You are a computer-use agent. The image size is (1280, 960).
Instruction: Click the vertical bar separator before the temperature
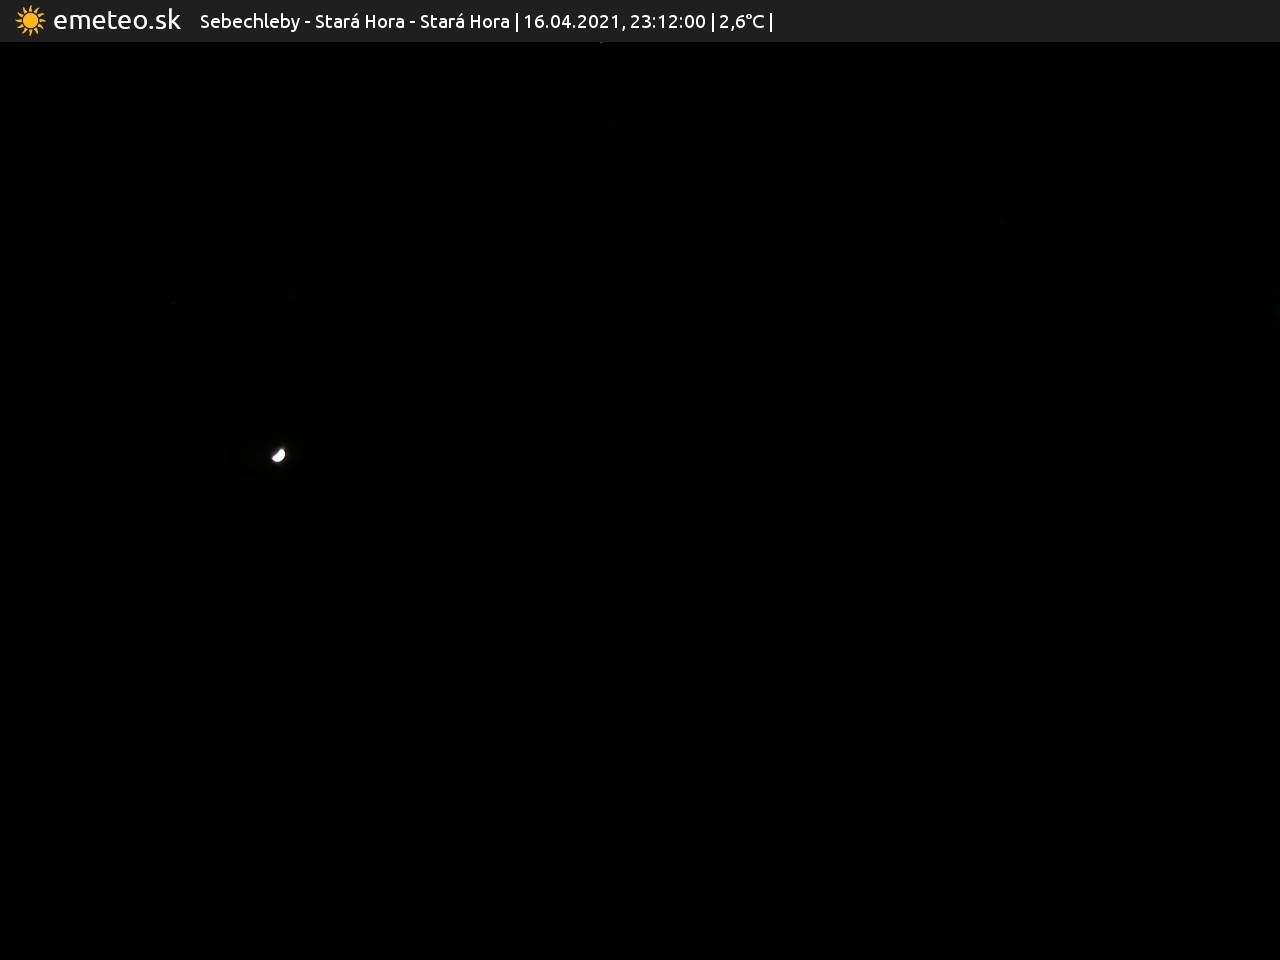(713, 22)
